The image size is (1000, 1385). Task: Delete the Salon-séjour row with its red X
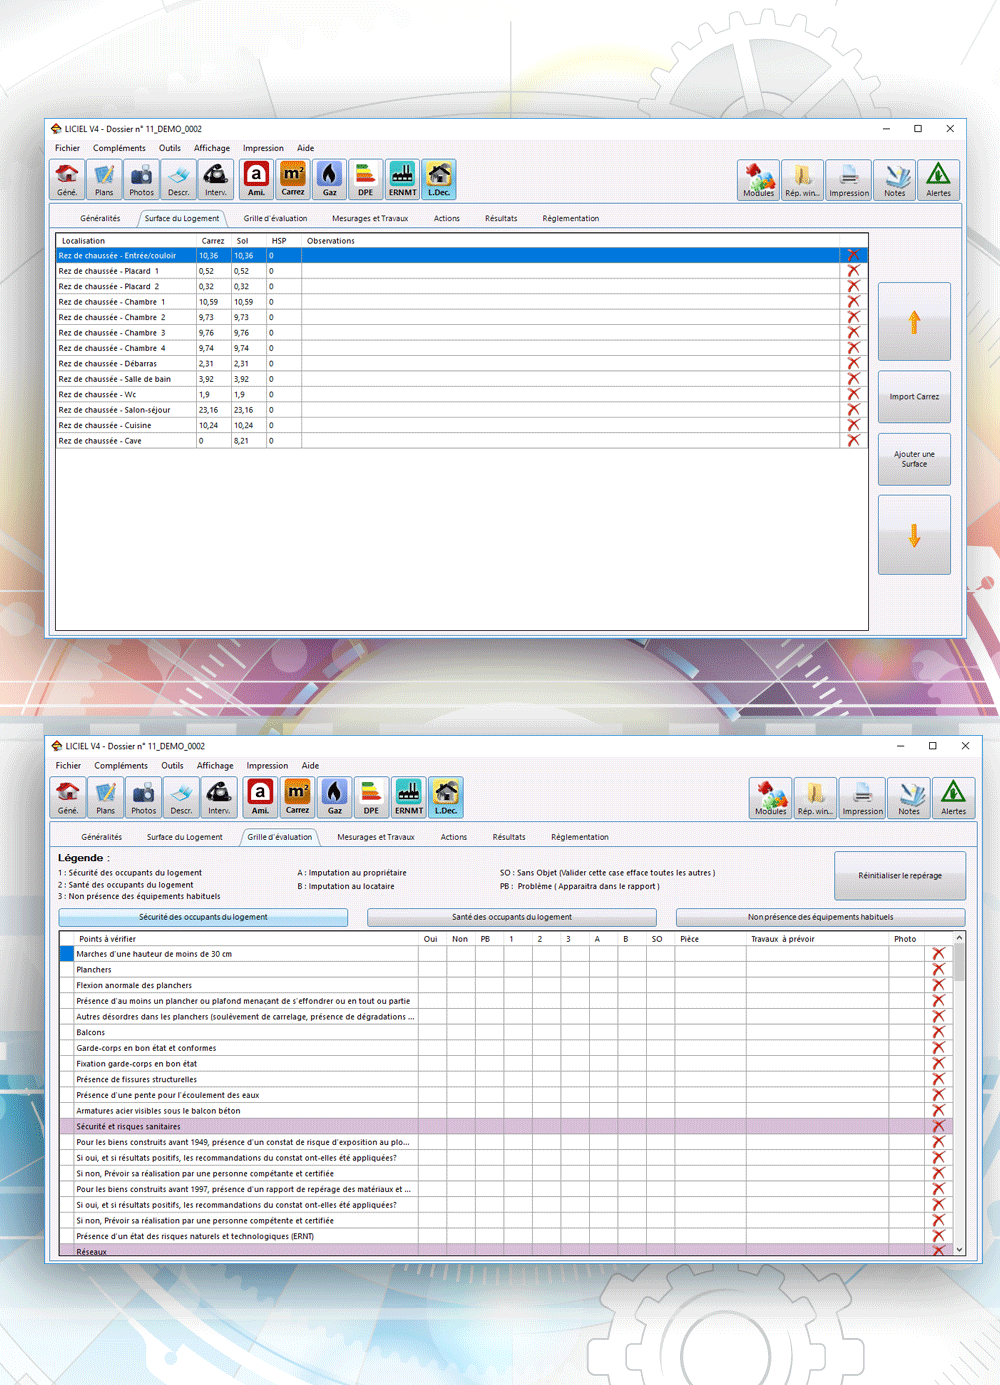tap(853, 410)
